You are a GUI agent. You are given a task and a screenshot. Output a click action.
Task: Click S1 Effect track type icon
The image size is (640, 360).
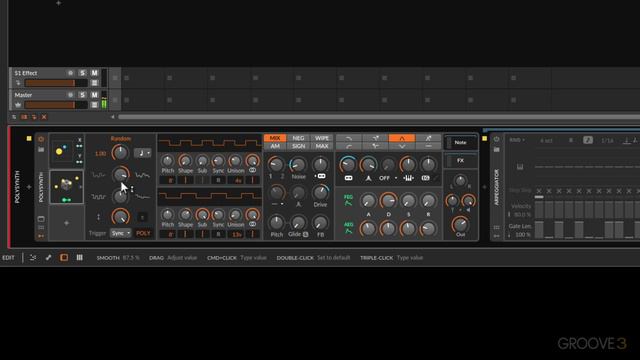[18, 83]
